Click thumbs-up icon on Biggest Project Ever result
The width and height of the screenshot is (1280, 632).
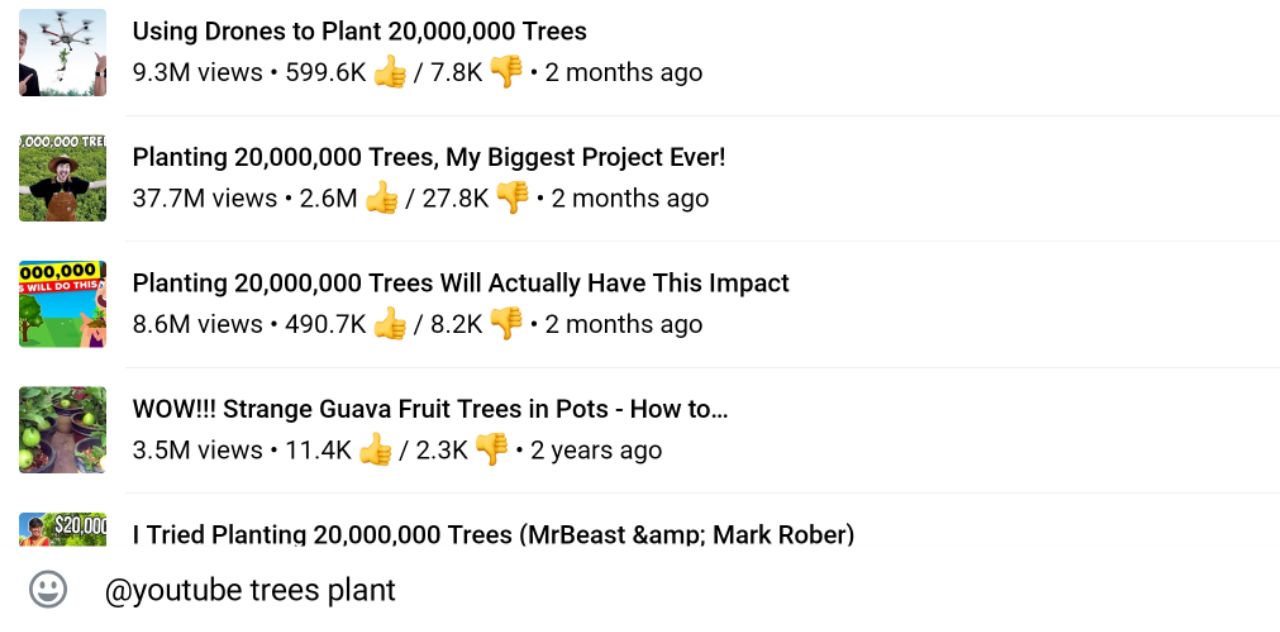click(381, 198)
